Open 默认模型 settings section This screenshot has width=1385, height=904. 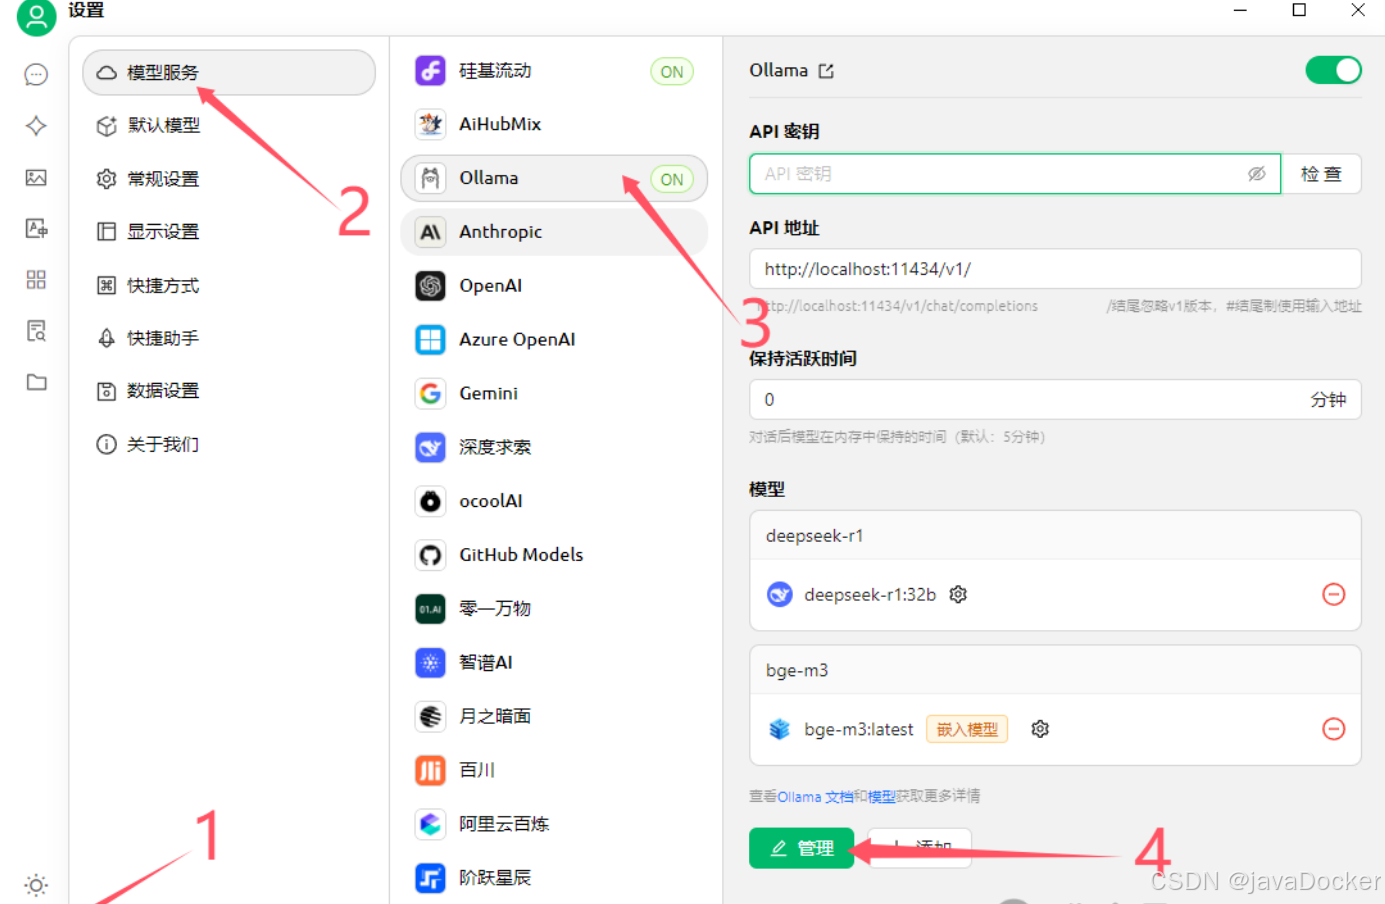(229, 126)
